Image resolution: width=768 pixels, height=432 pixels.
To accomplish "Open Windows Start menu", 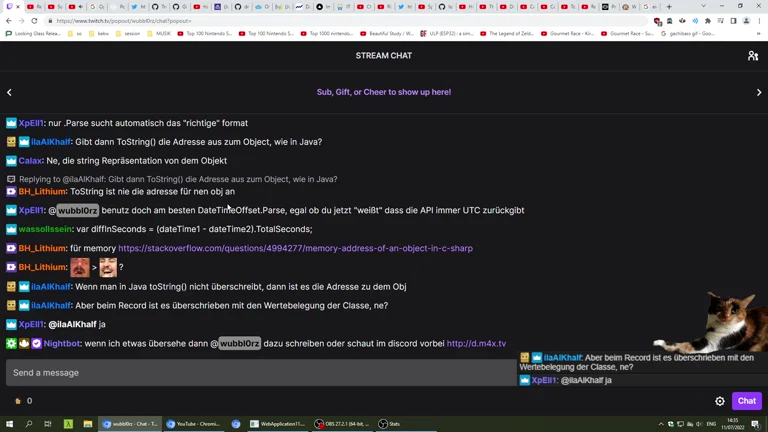I will point(9,424).
